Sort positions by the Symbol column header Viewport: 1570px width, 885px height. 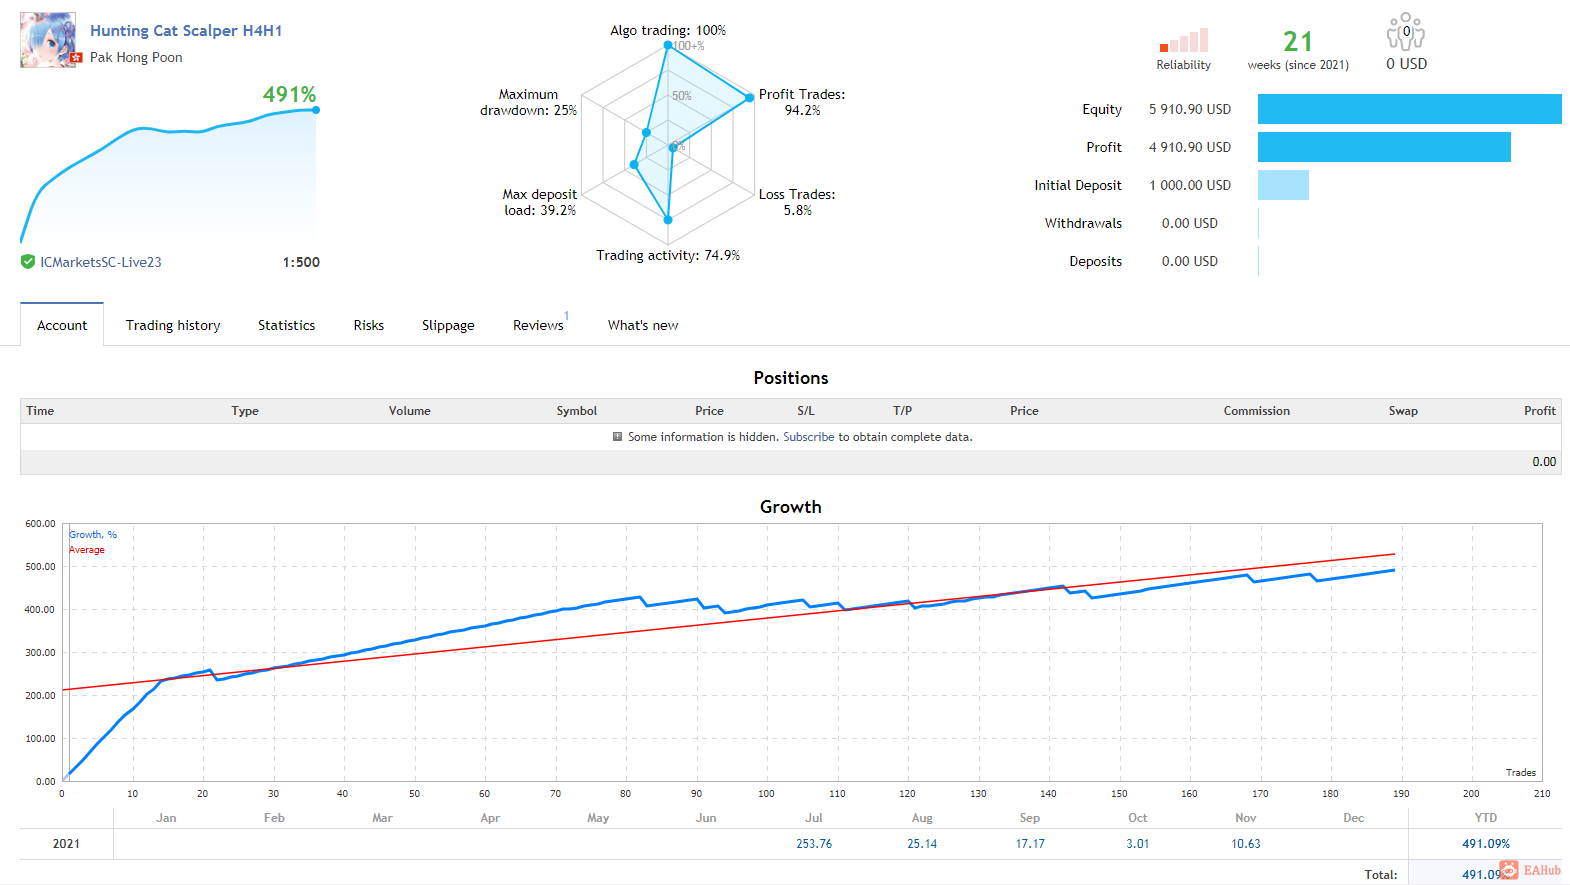(x=576, y=411)
